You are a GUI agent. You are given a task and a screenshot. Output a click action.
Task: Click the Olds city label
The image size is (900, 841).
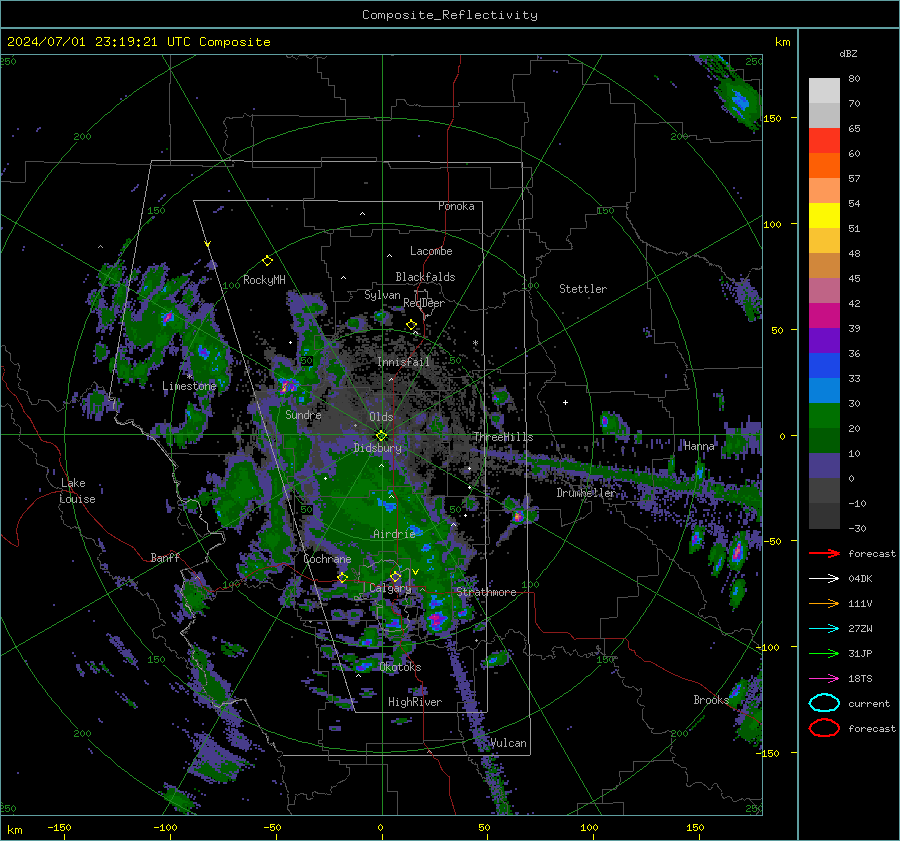pyautogui.click(x=381, y=417)
